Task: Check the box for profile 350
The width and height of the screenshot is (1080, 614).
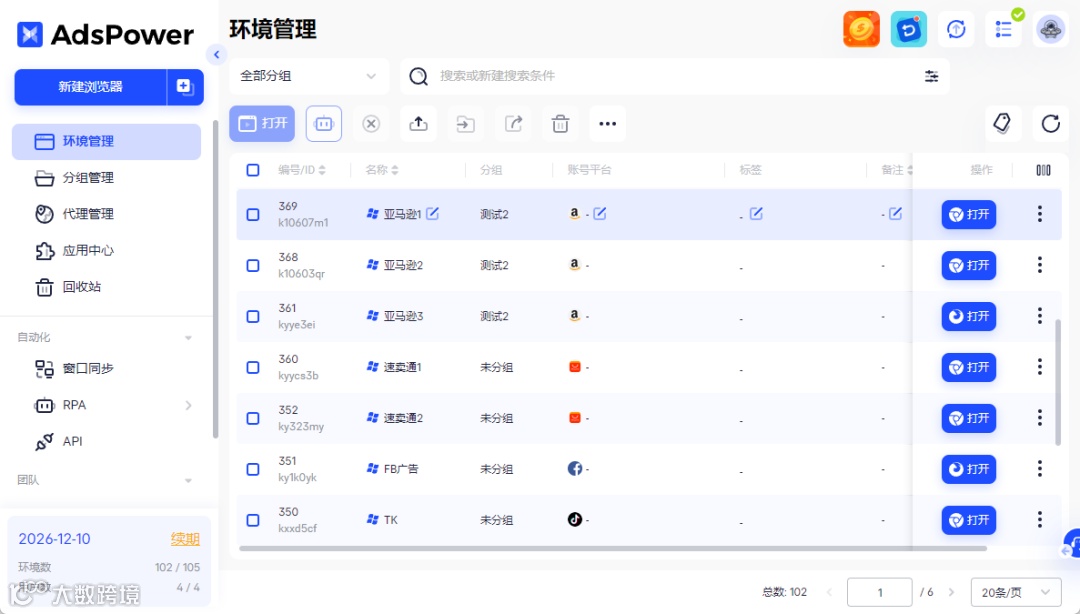Action: pyautogui.click(x=253, y=520)
